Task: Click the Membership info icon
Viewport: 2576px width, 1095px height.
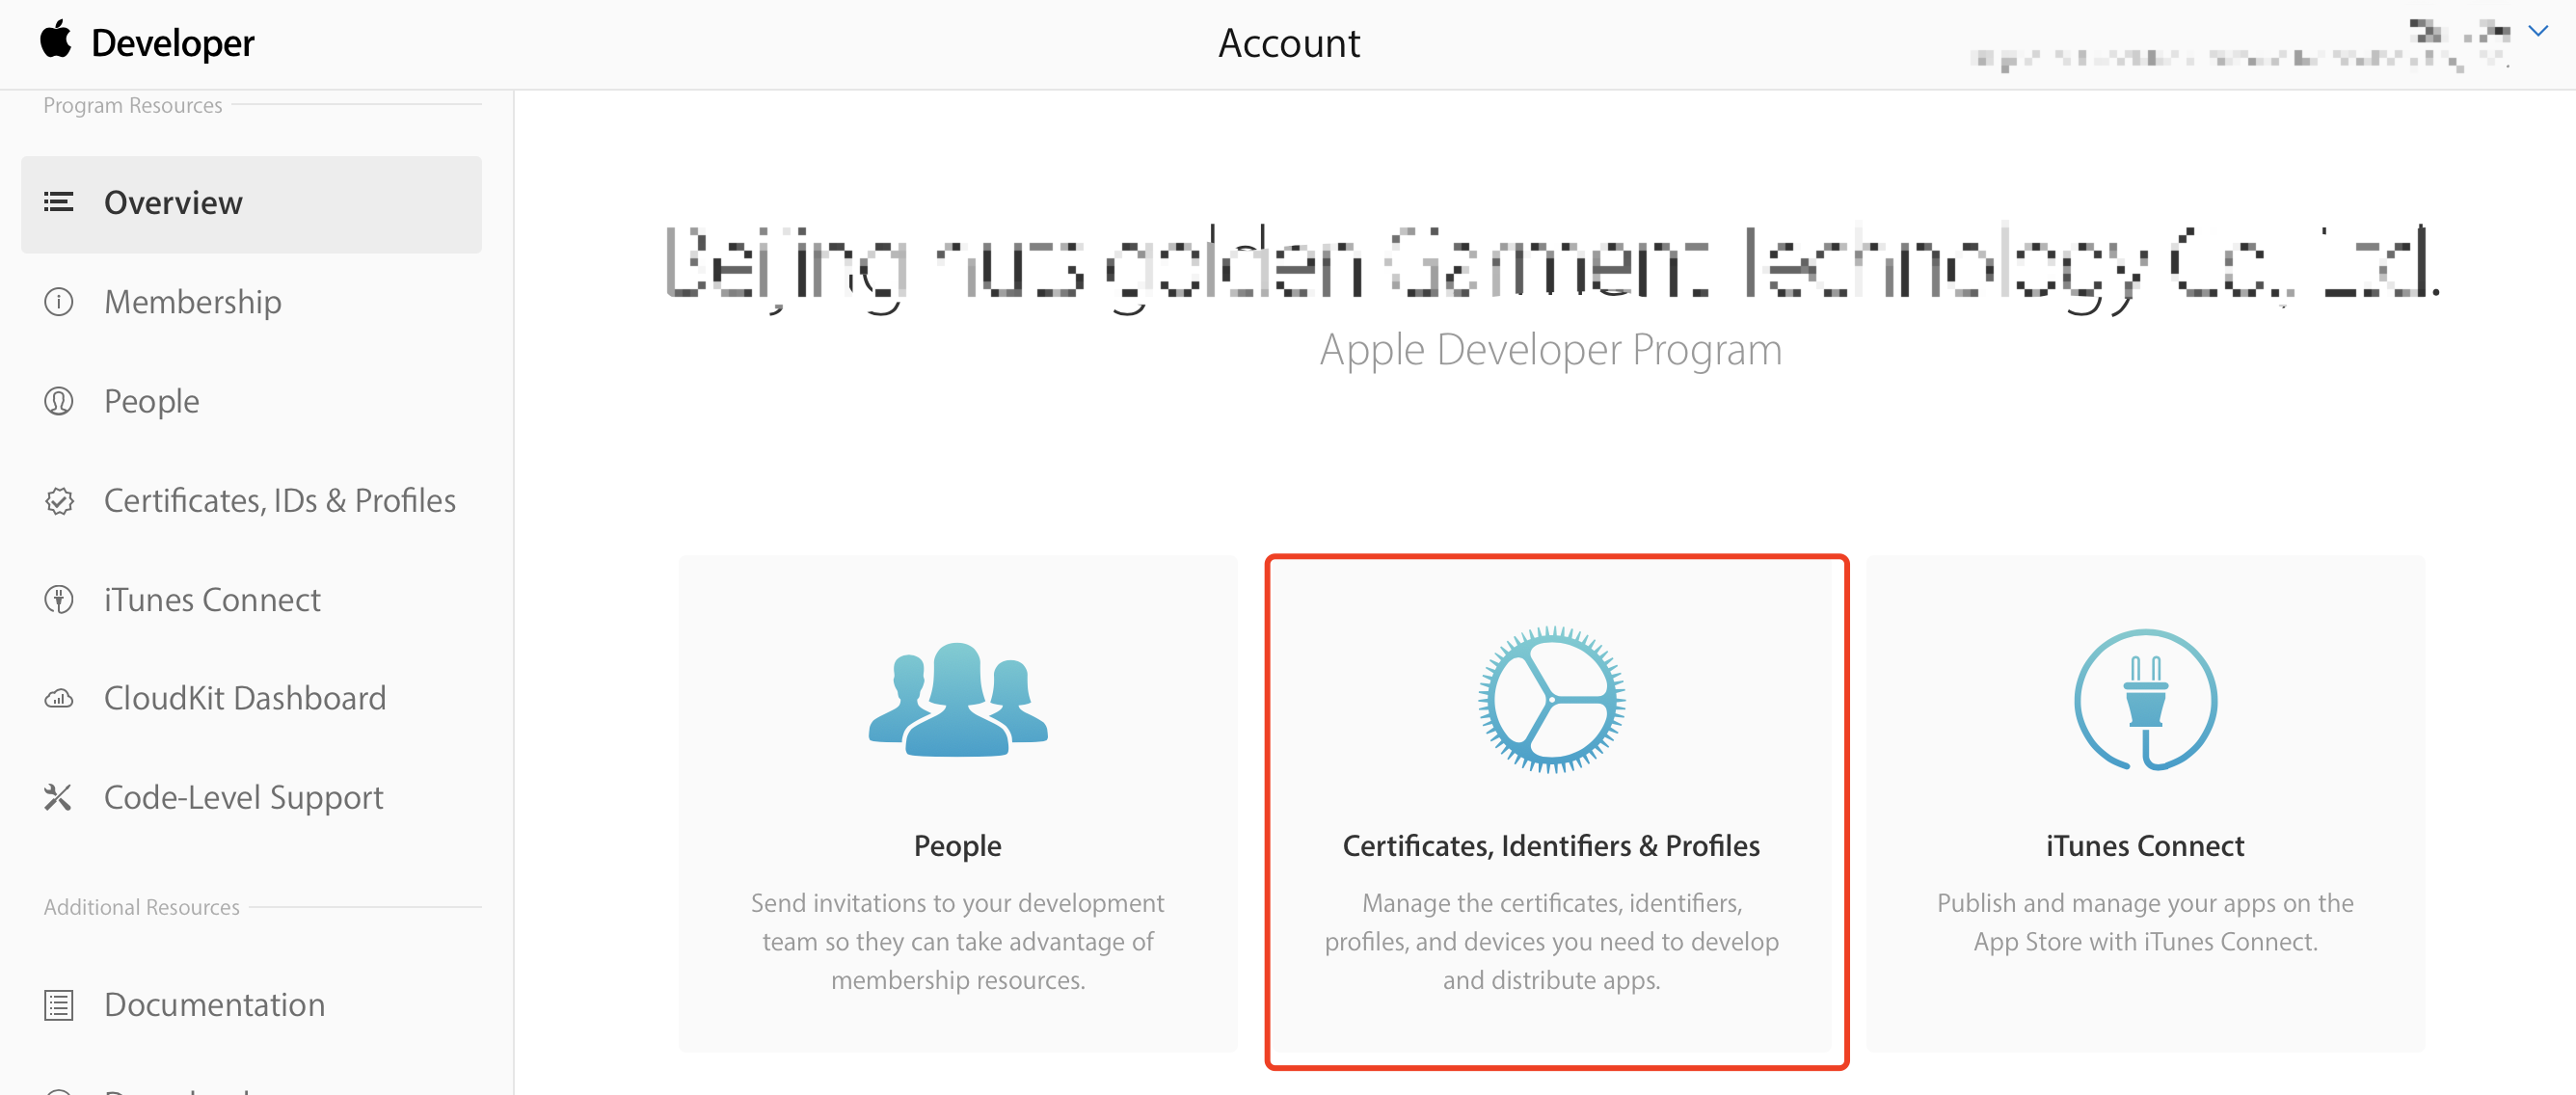Action: (x=59, y=301)
